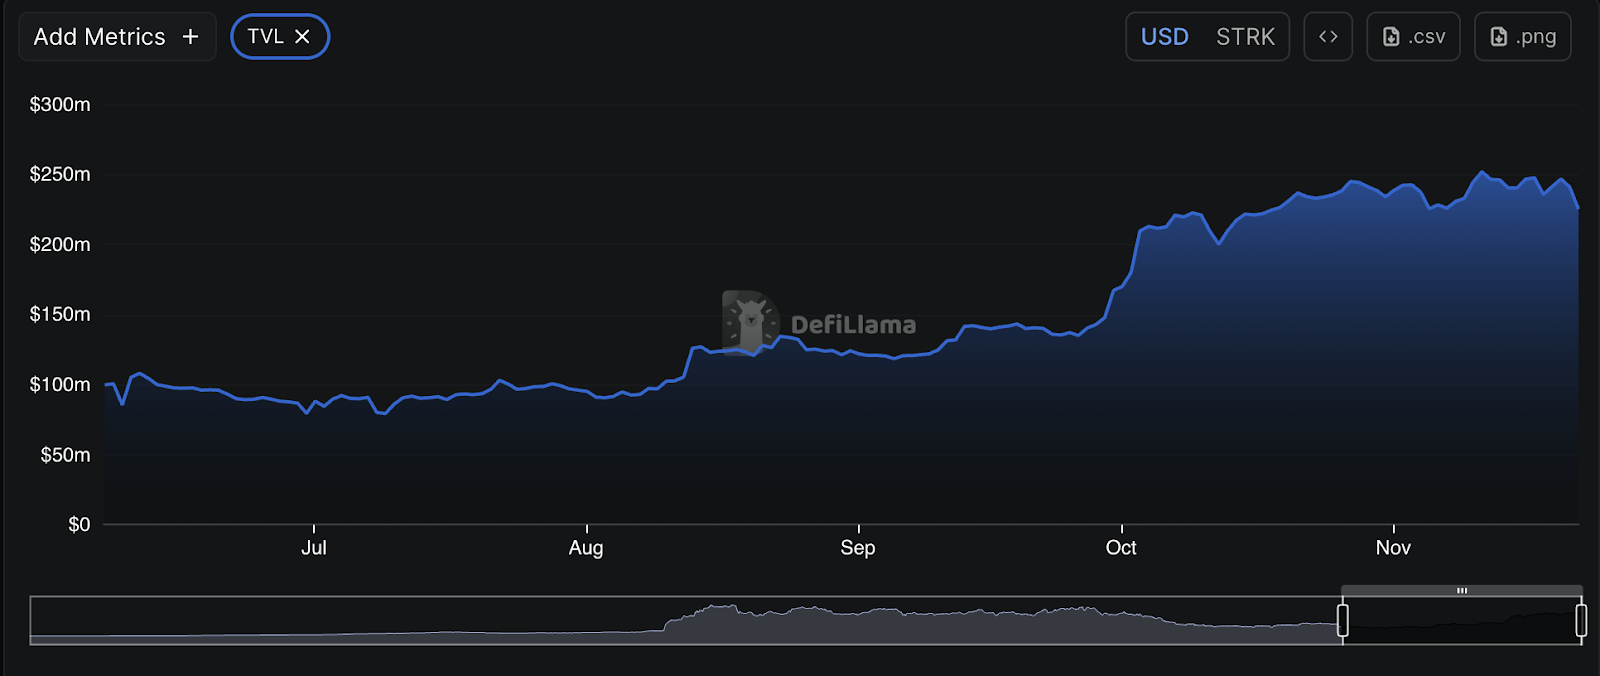Click the Sep label on the x-axis
This screenshot has height=676, width=1600.
pos(858,547)
